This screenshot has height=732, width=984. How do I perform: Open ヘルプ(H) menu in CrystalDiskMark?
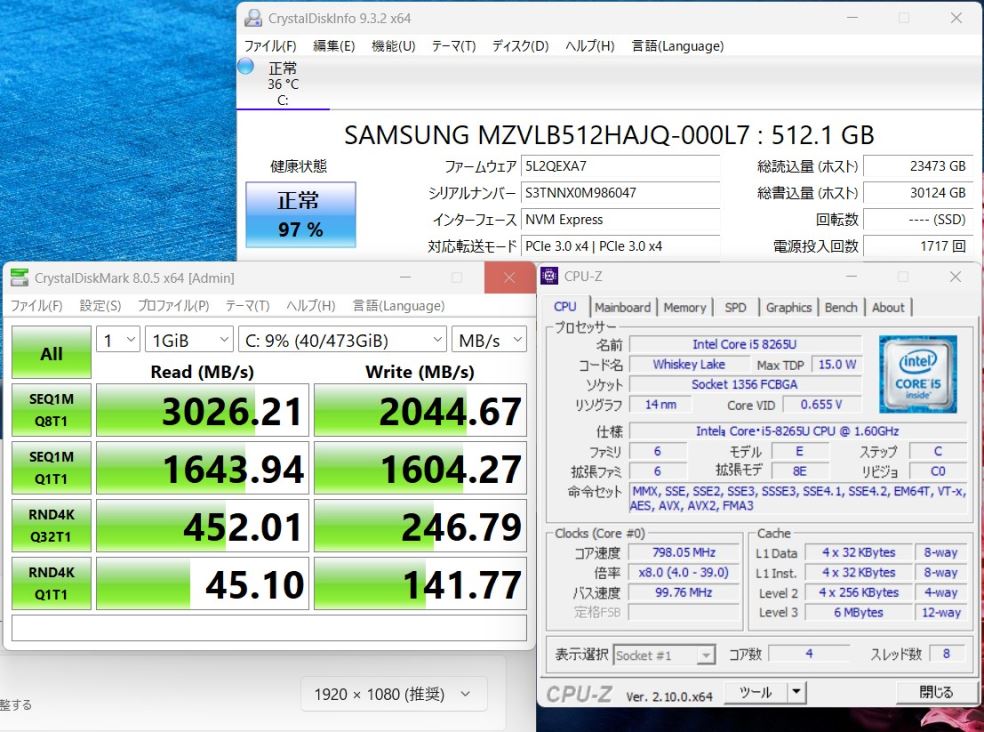[311, 306]
